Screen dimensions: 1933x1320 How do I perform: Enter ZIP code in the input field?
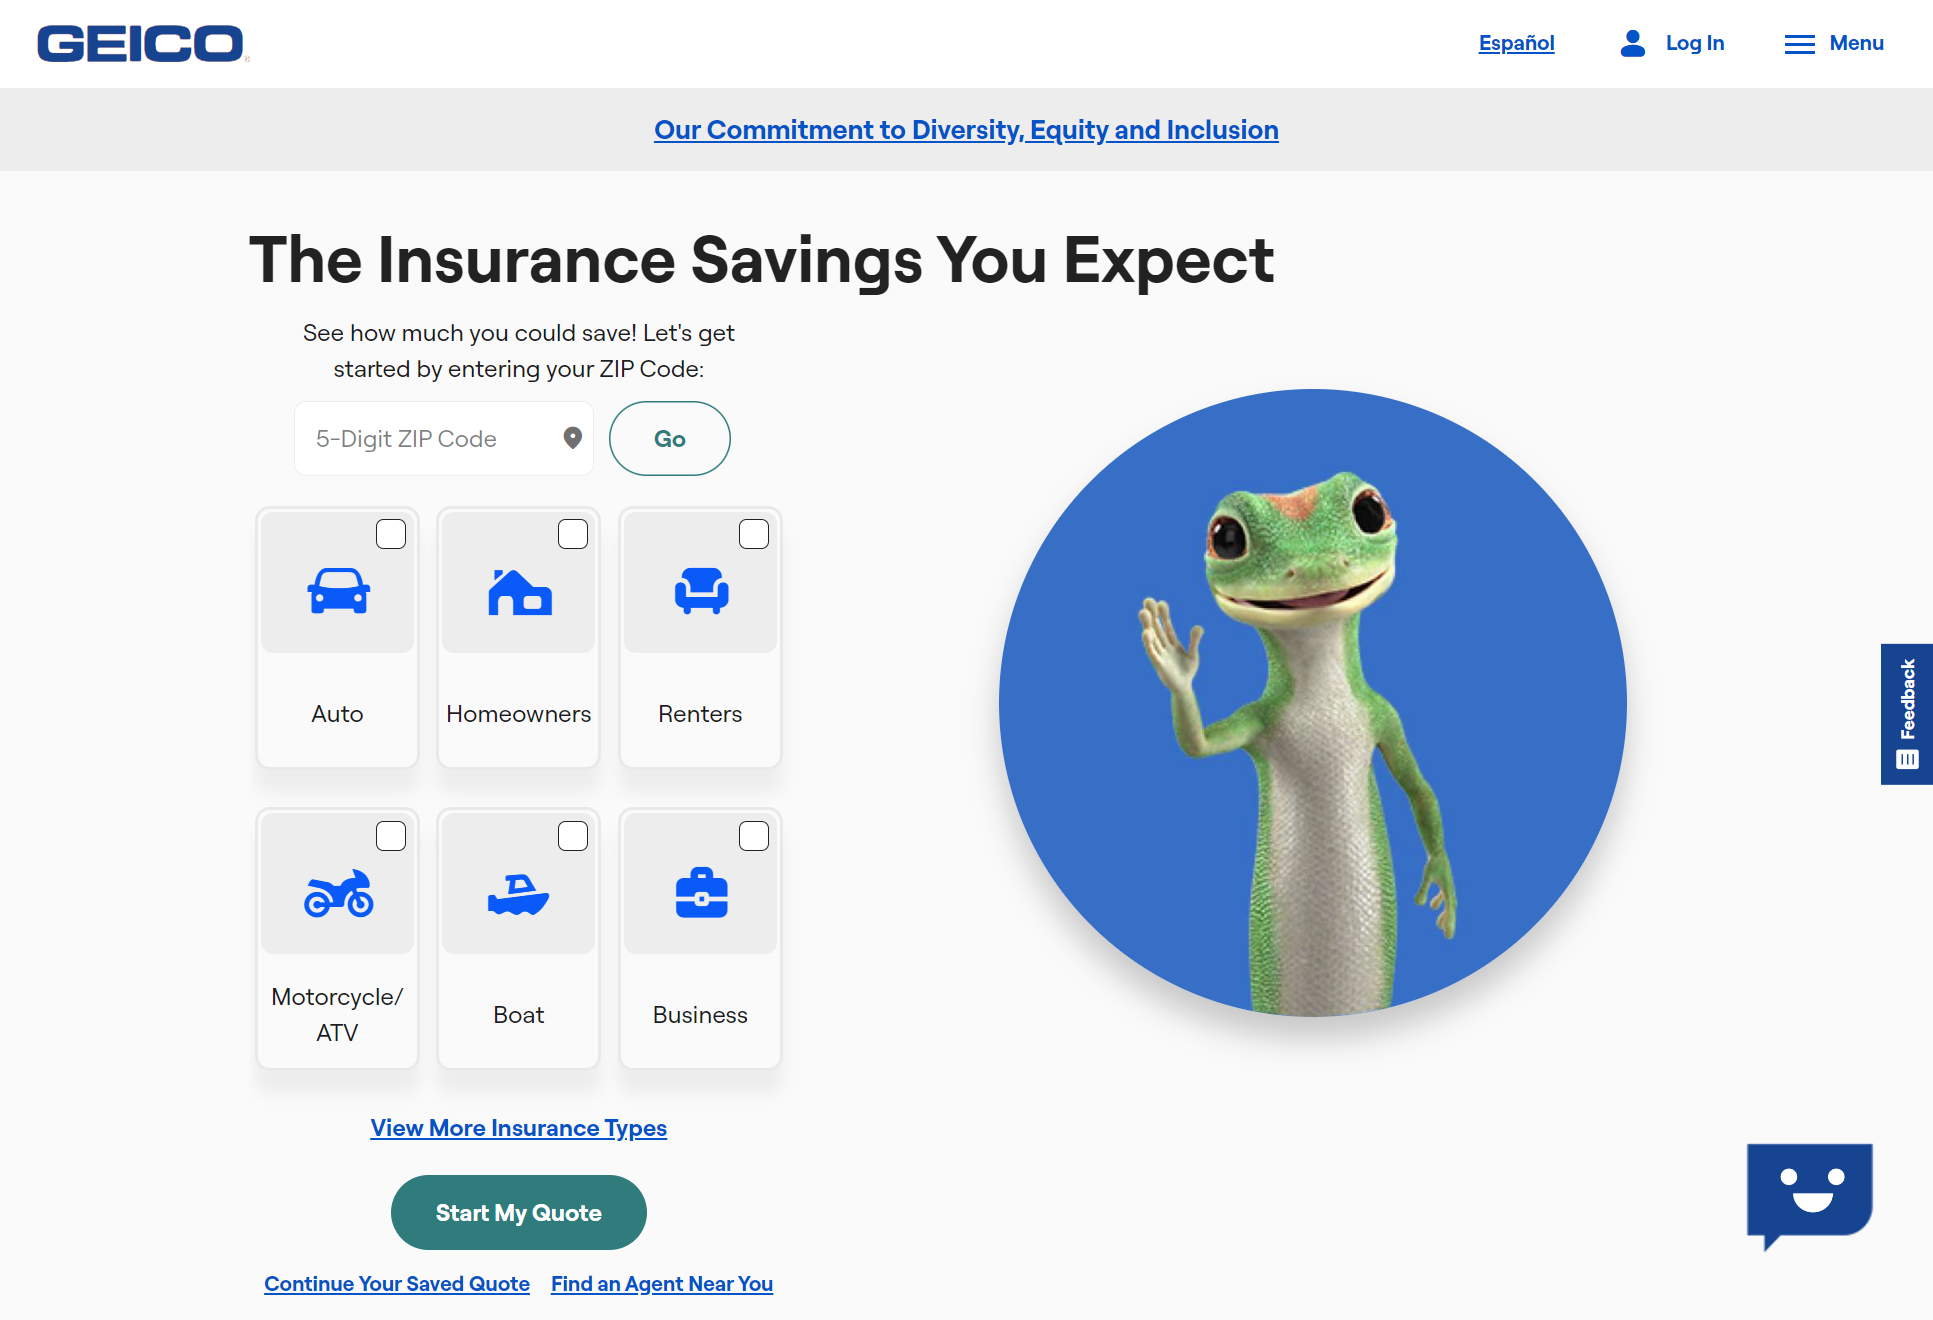(435, 438)
